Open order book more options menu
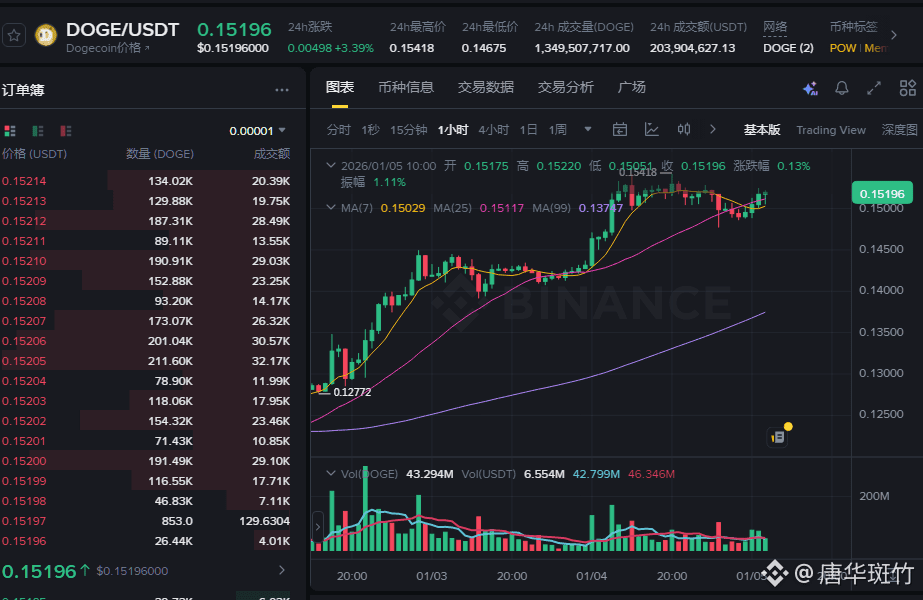This screenshot has width=923, height=600. (282, 90)
